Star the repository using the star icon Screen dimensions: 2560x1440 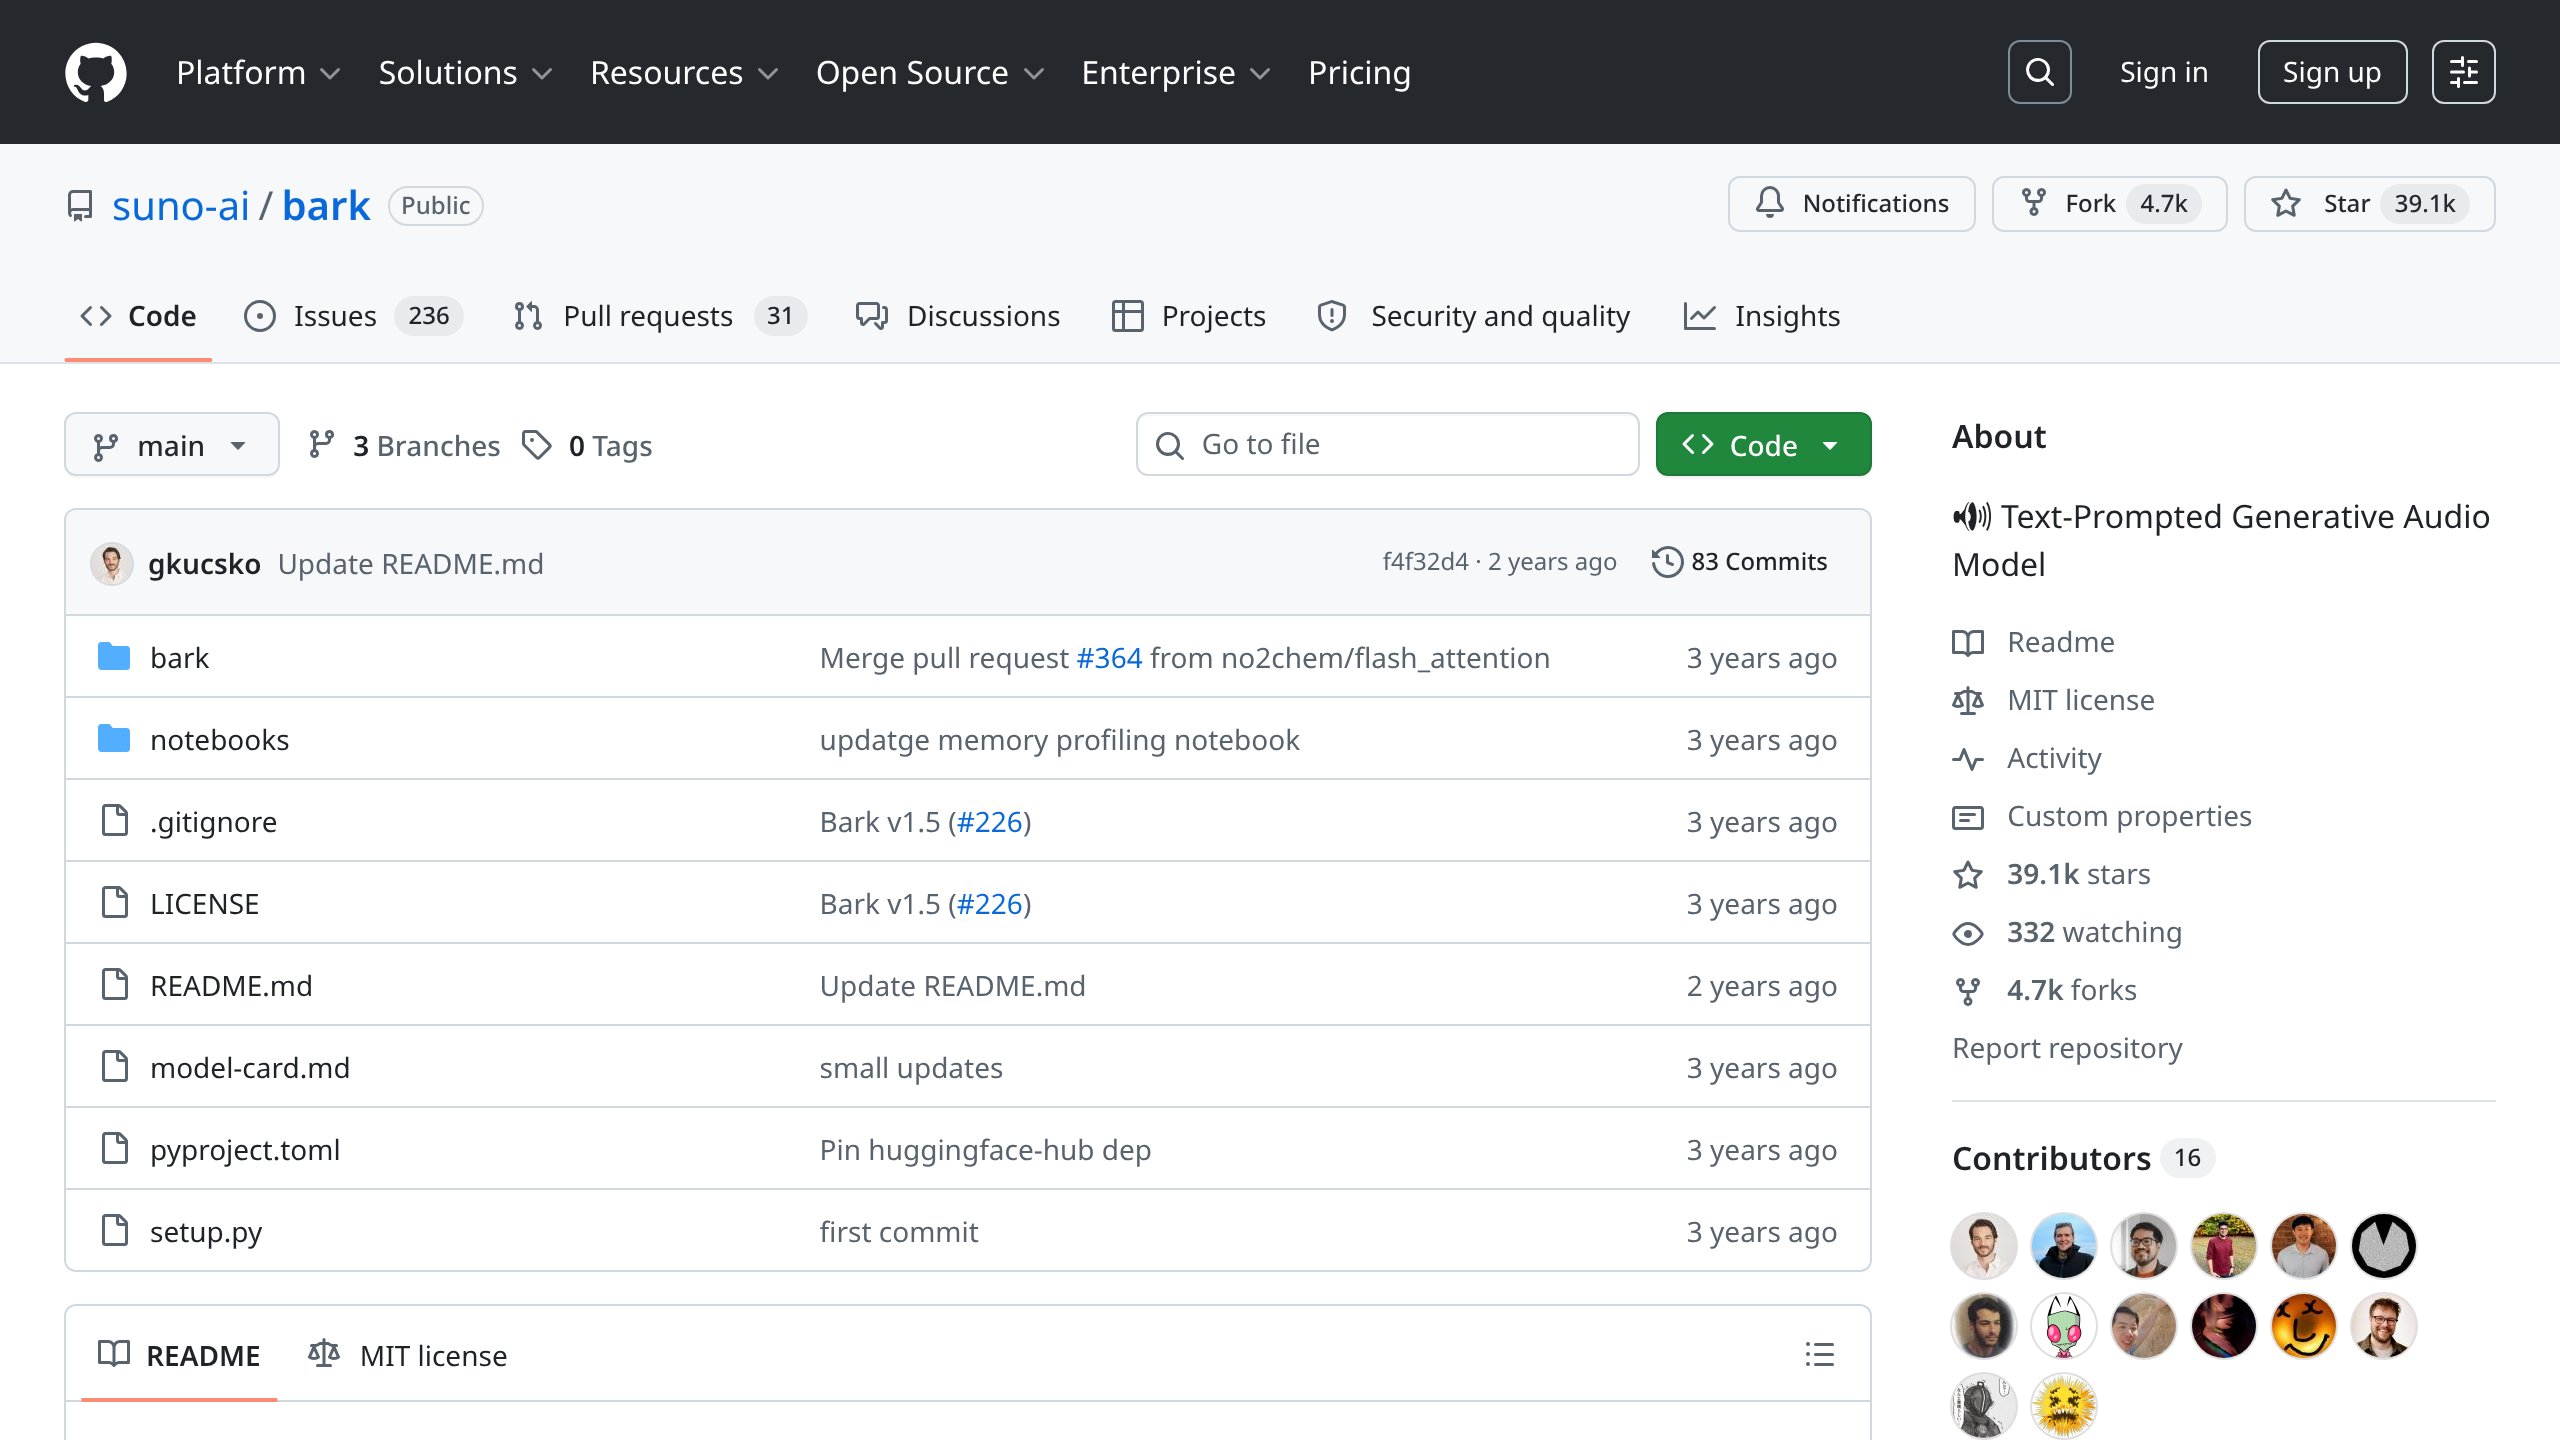(2285, 203)
